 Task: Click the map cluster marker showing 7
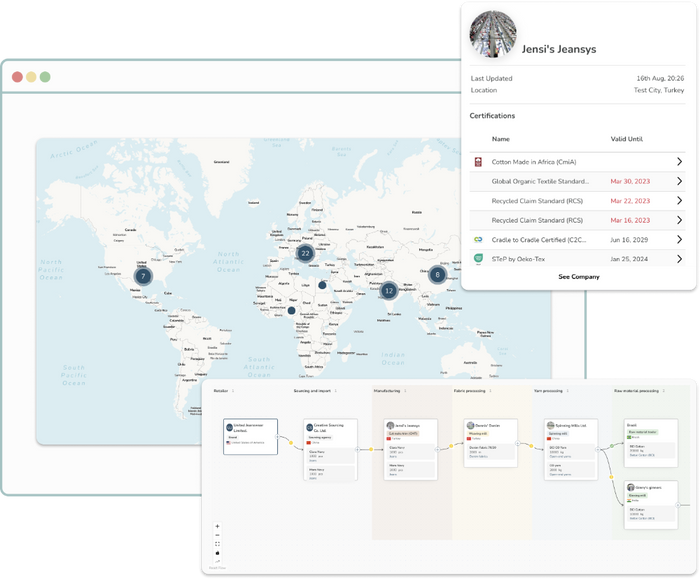(x=143, y=275)
